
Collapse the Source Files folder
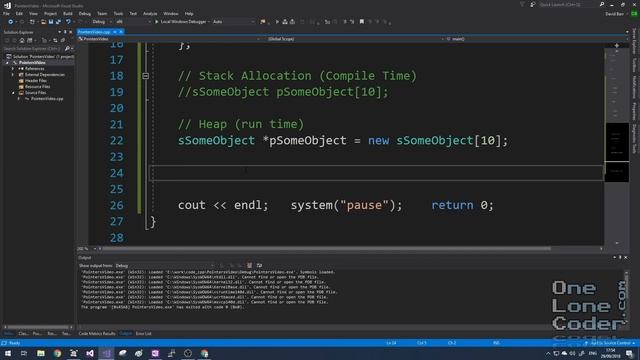[13, 93]
